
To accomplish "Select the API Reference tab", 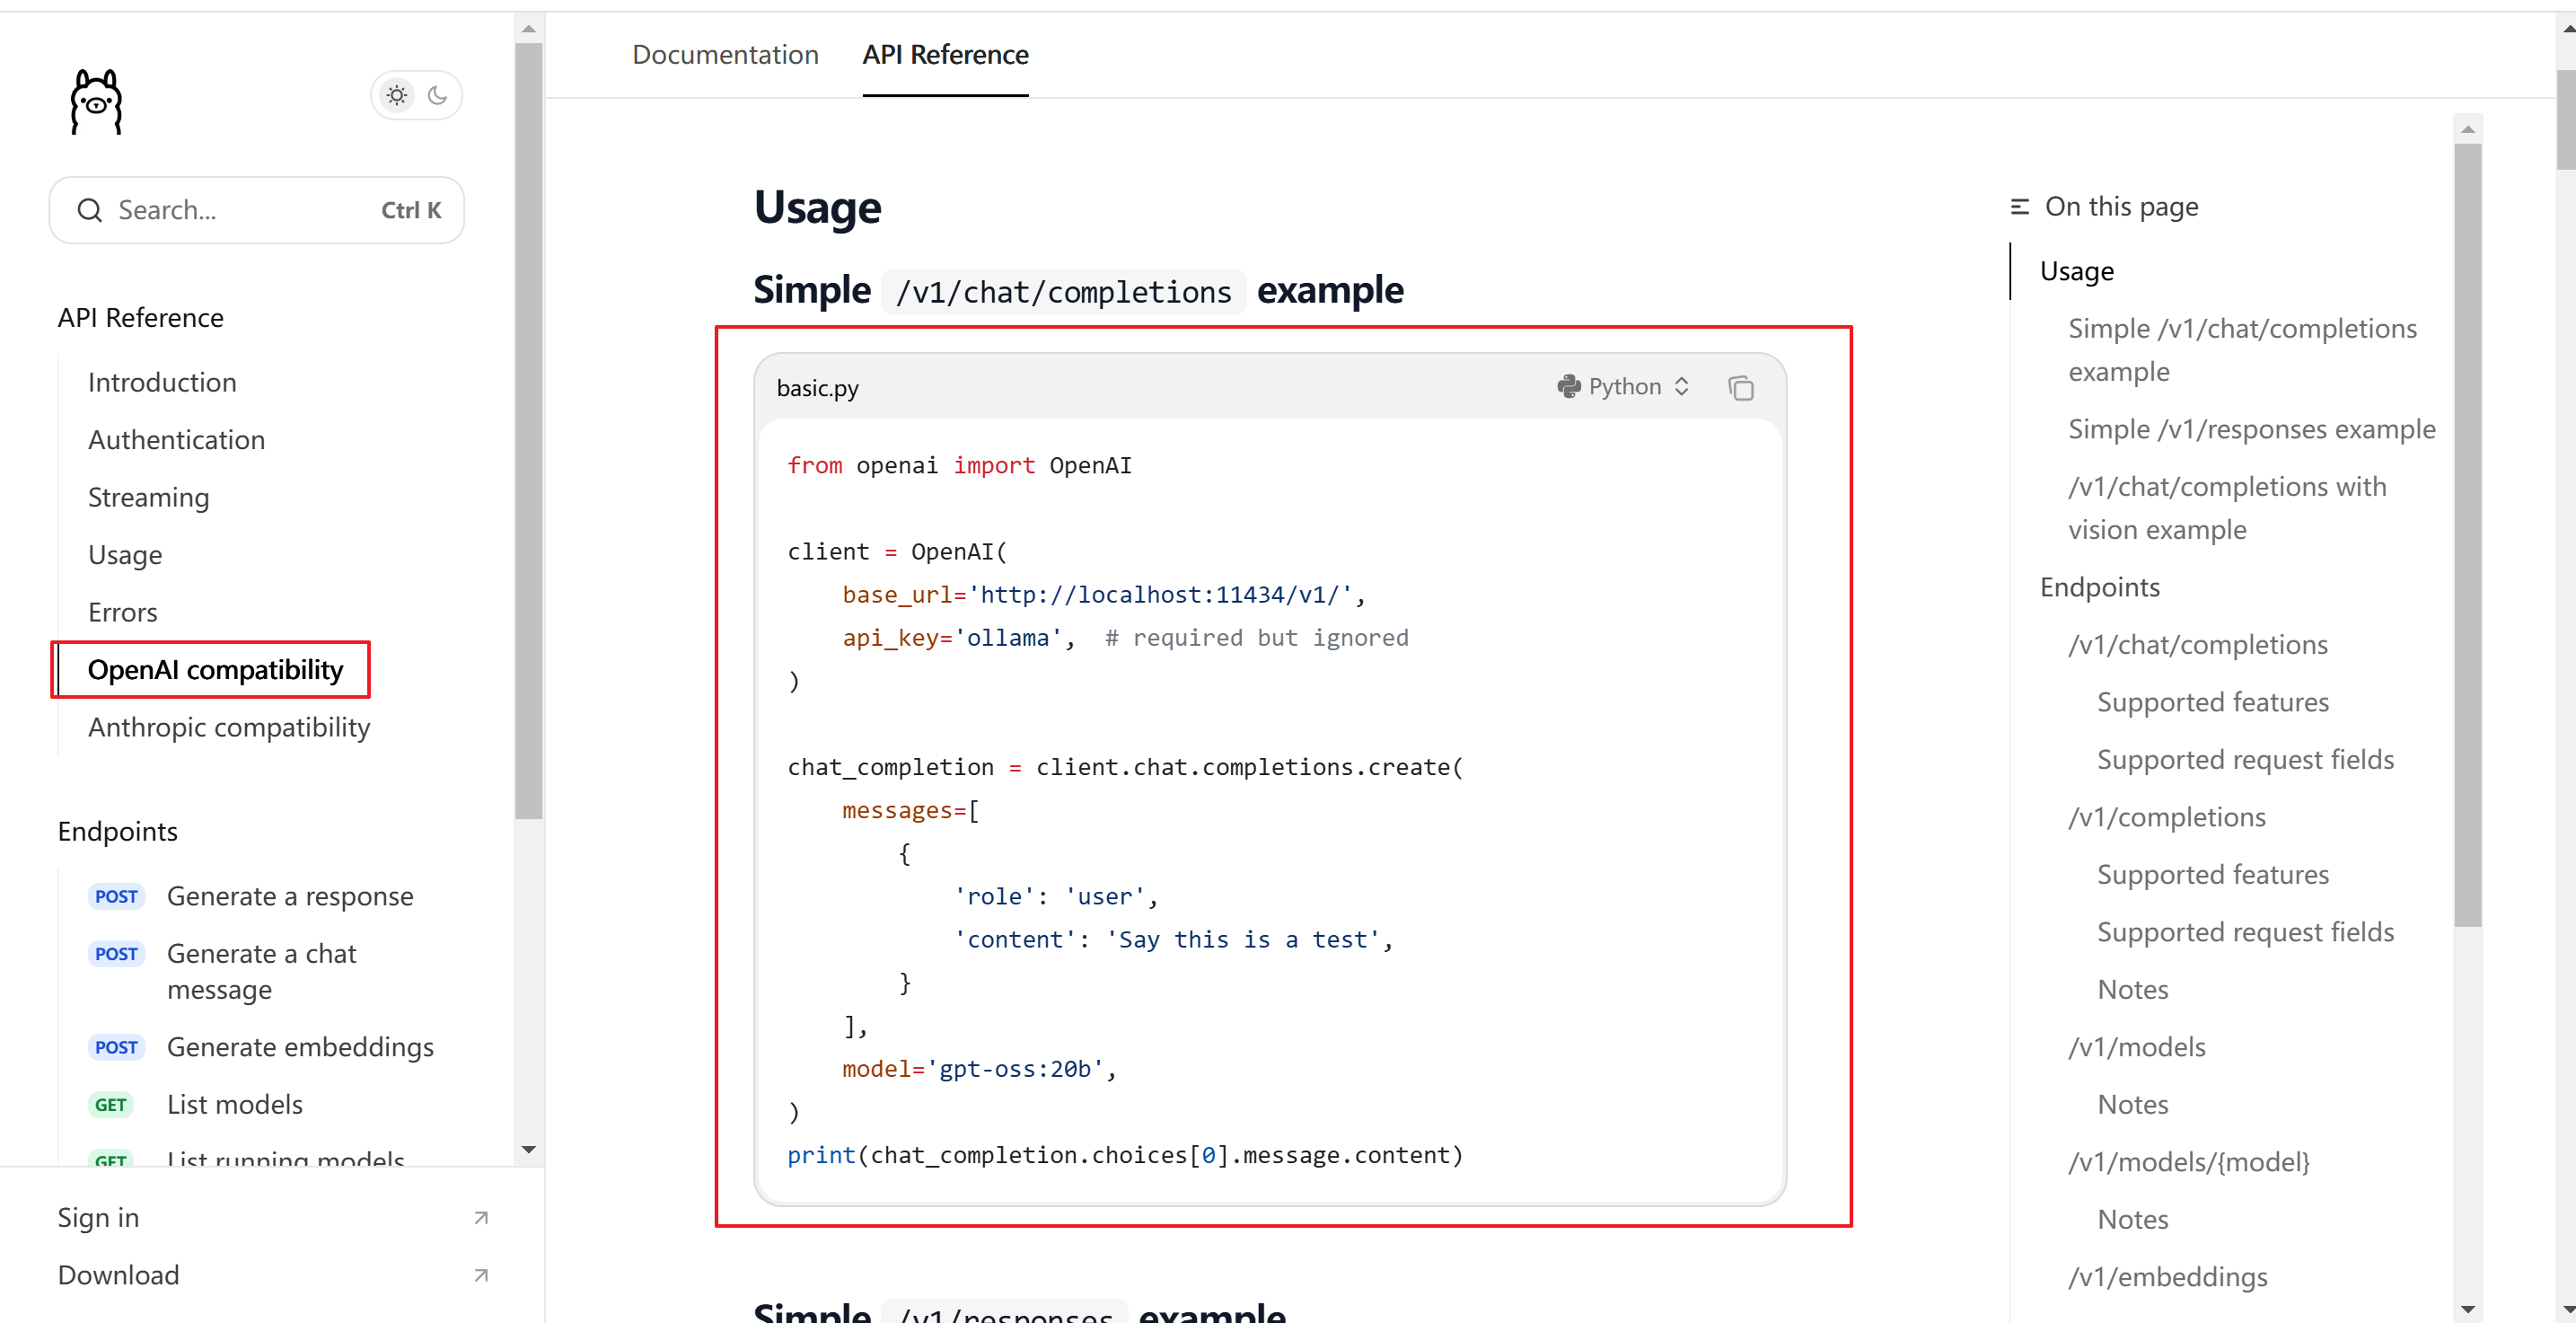I will 945,55.
